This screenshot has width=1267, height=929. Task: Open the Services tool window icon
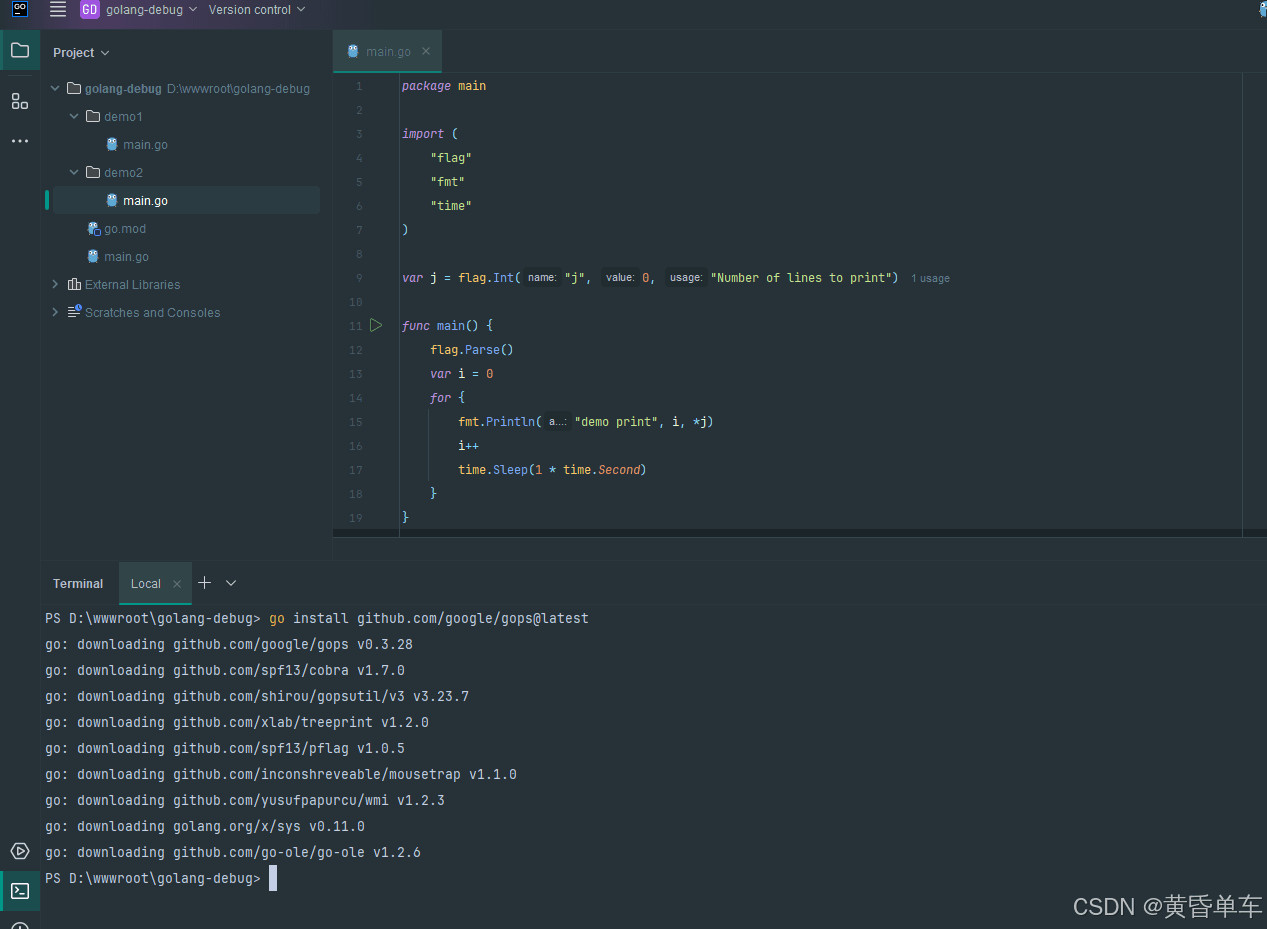point(20,851)
